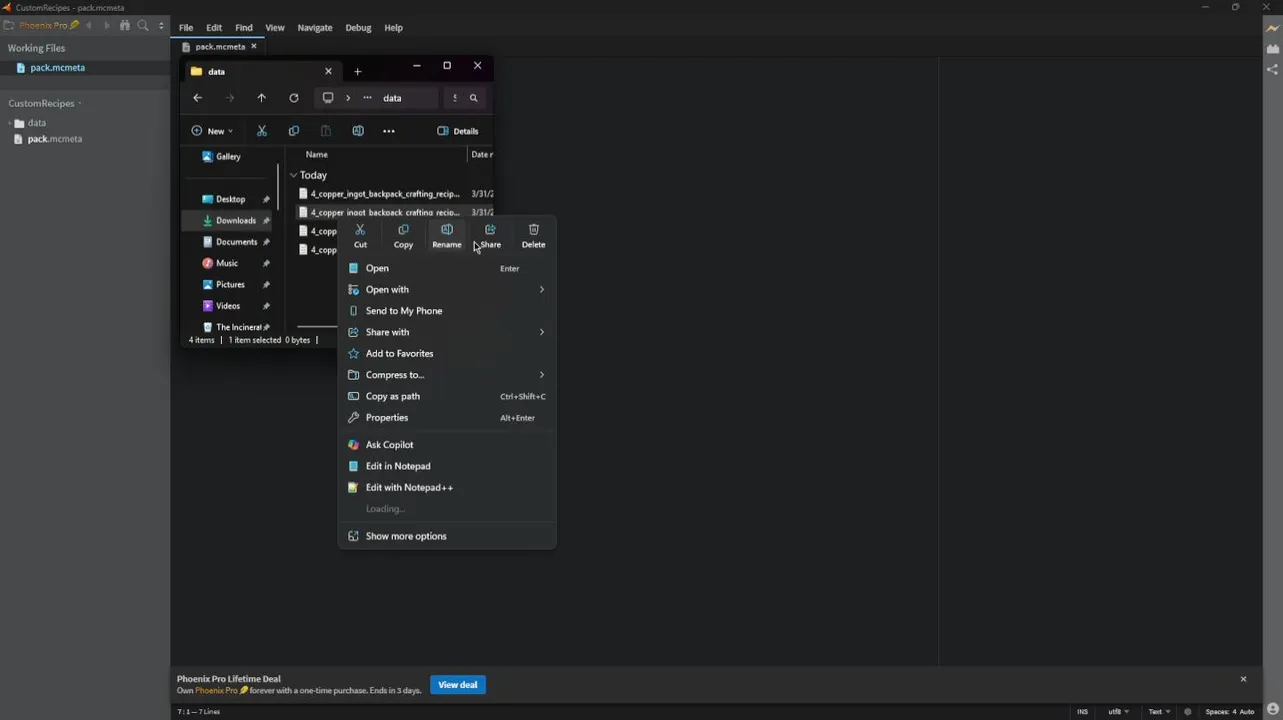Click the search magnifier in File Explorer
This screenshot has height=720, width=1283.
(474, 98)
